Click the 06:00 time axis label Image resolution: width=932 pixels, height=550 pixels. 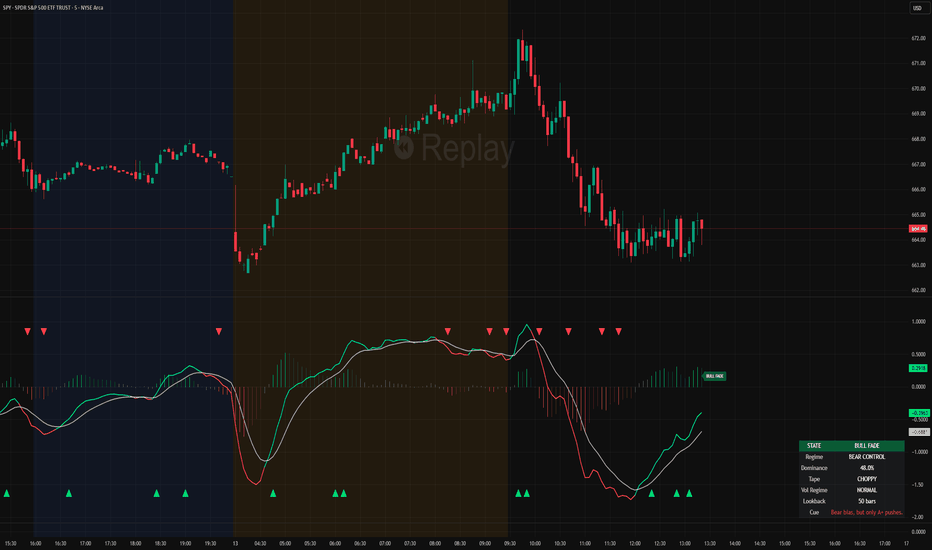pos(335,543)
